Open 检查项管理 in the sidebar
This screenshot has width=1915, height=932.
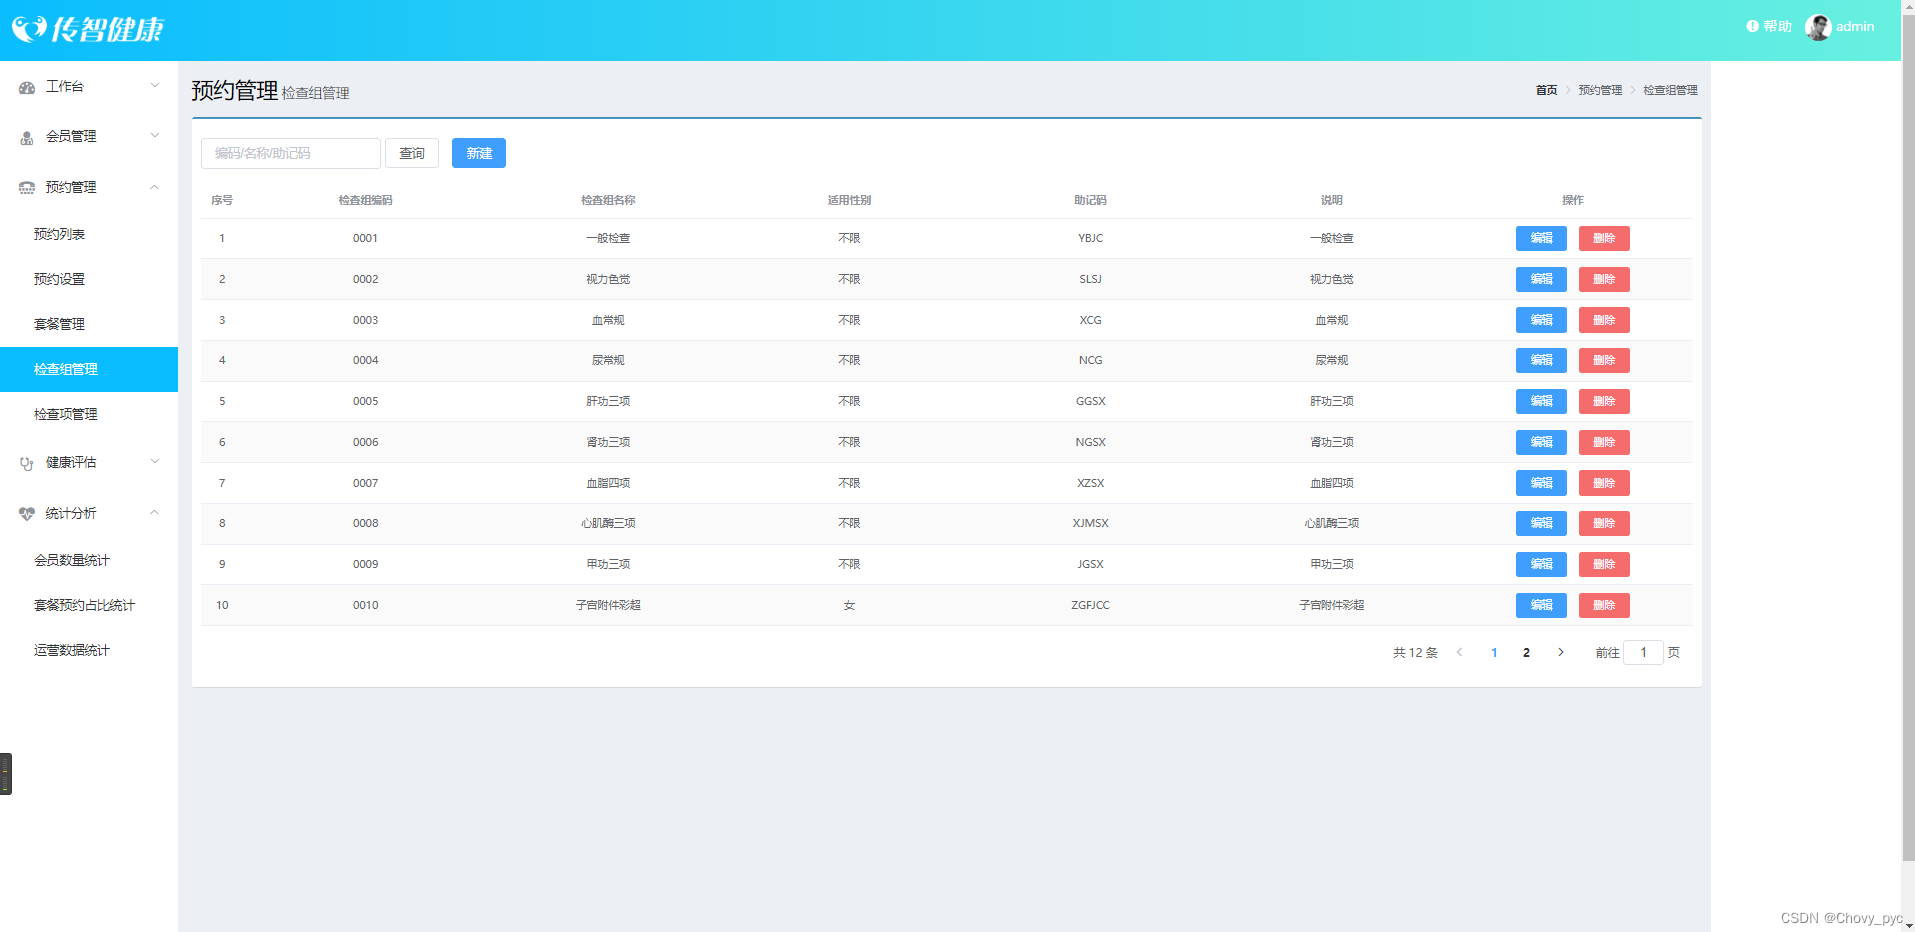(x=66, y=414)
